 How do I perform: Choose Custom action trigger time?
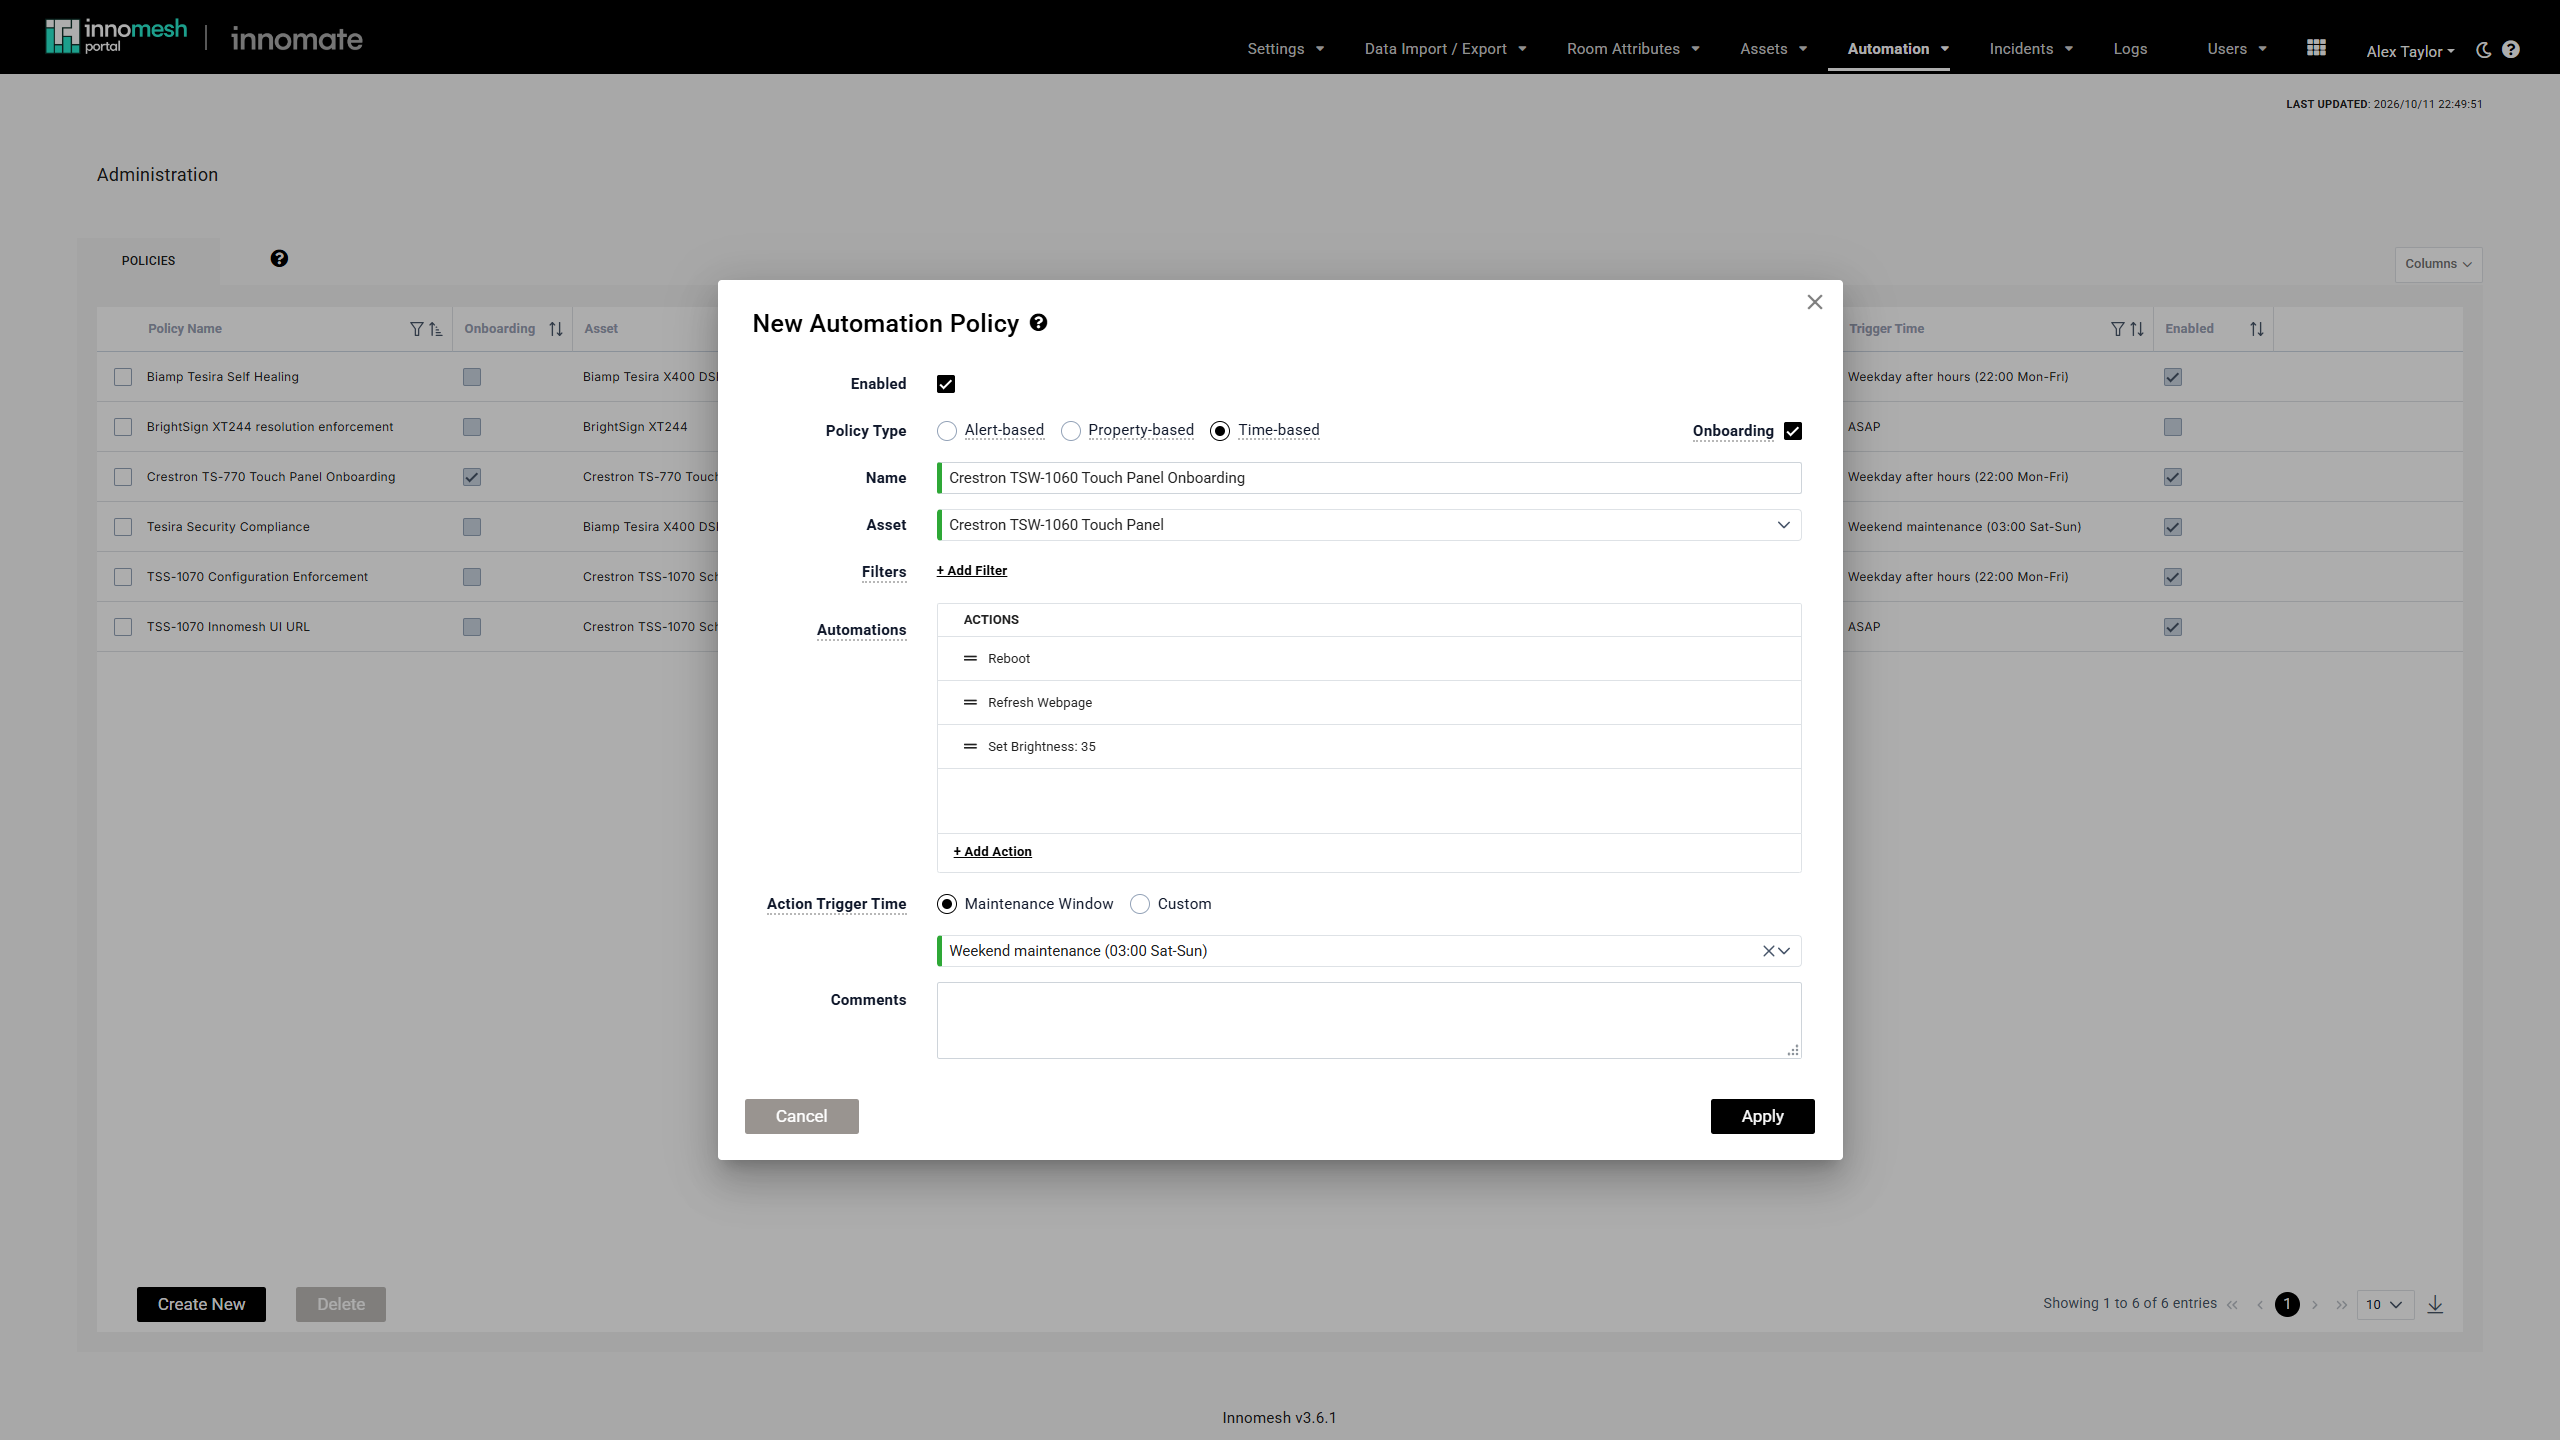(x=1140, y=904)
